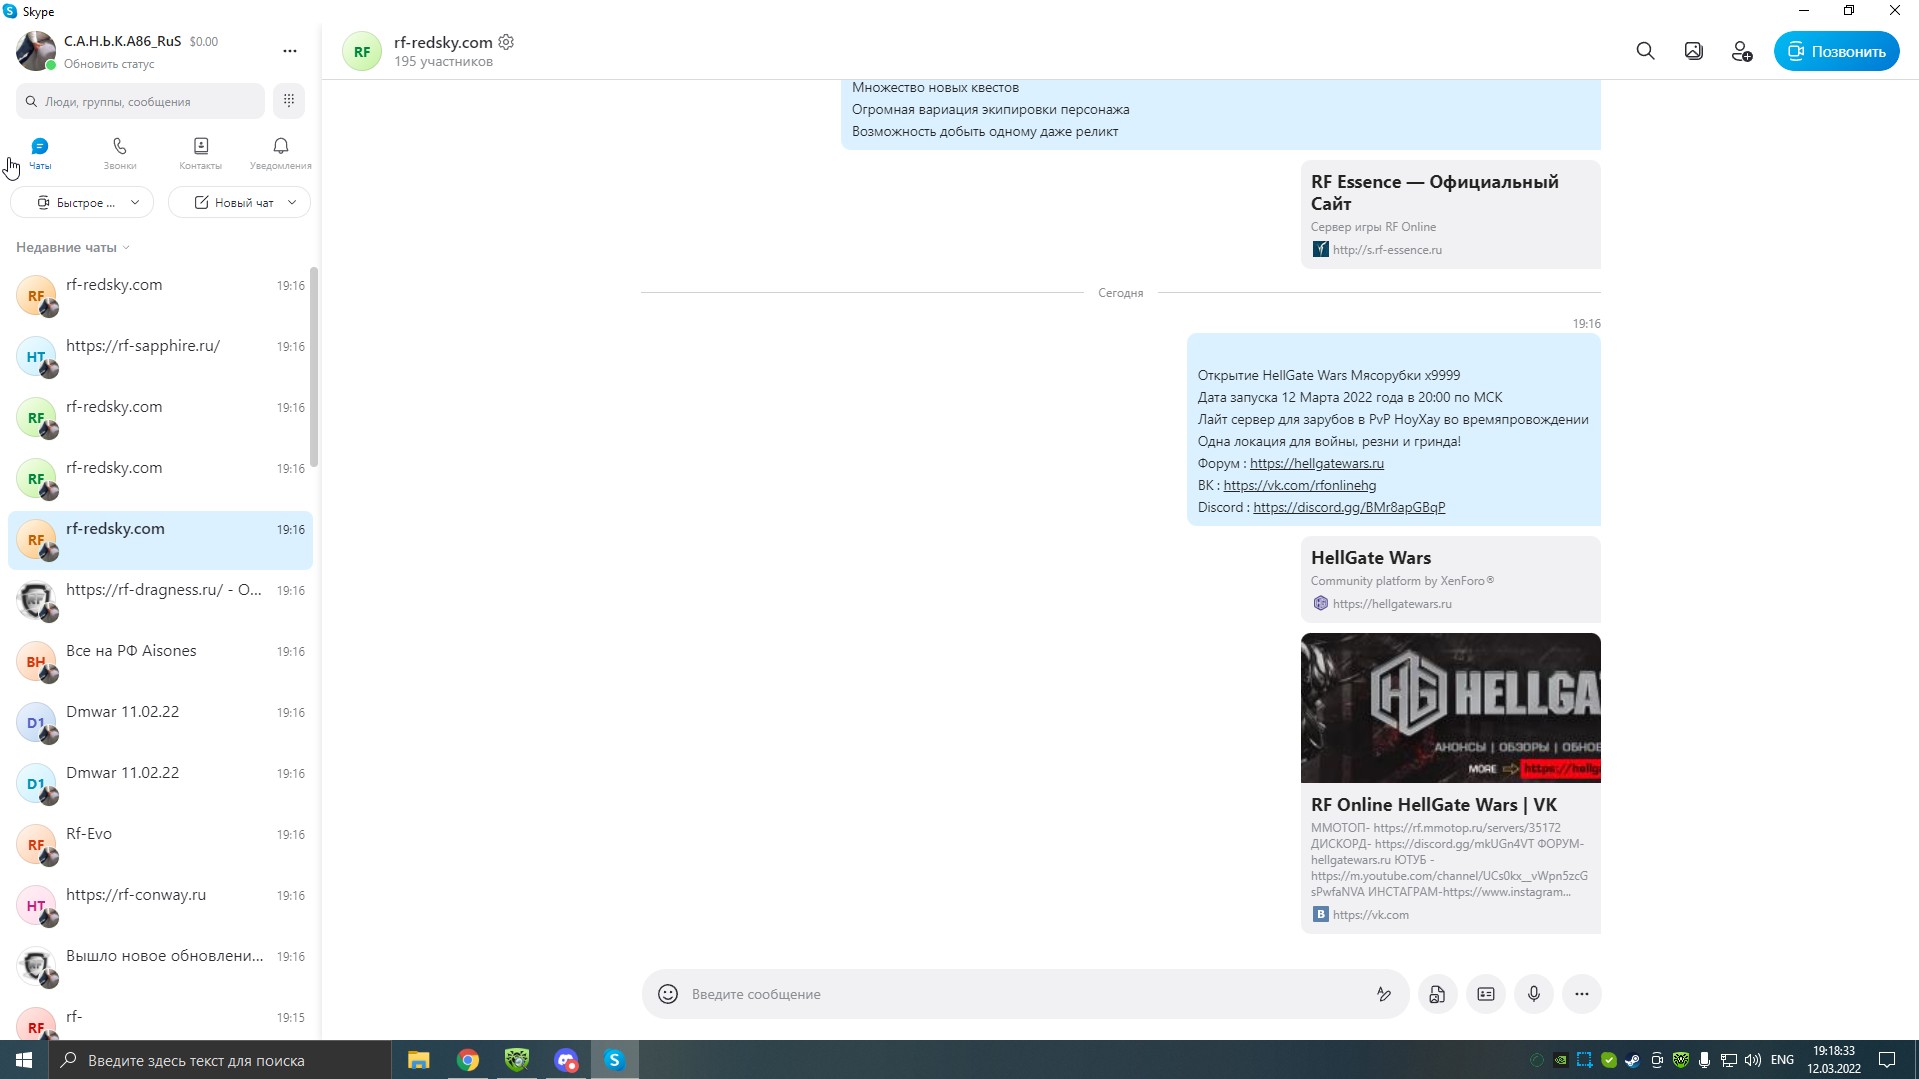1919x1079 pixels.
Task: Open the HellGate banner image thumbnail
Action: click(x=1450, y=708)
